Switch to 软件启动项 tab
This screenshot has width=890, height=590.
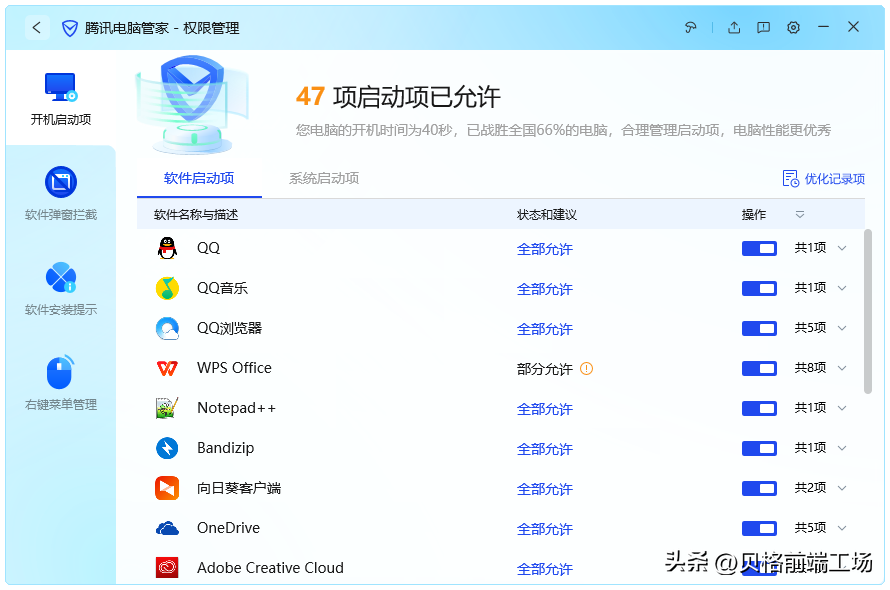click(x=199, y=178)
